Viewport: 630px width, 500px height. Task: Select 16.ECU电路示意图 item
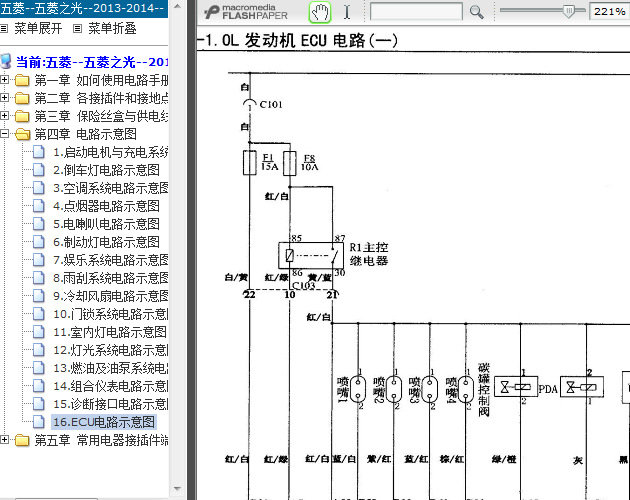[x=104, y=422]
